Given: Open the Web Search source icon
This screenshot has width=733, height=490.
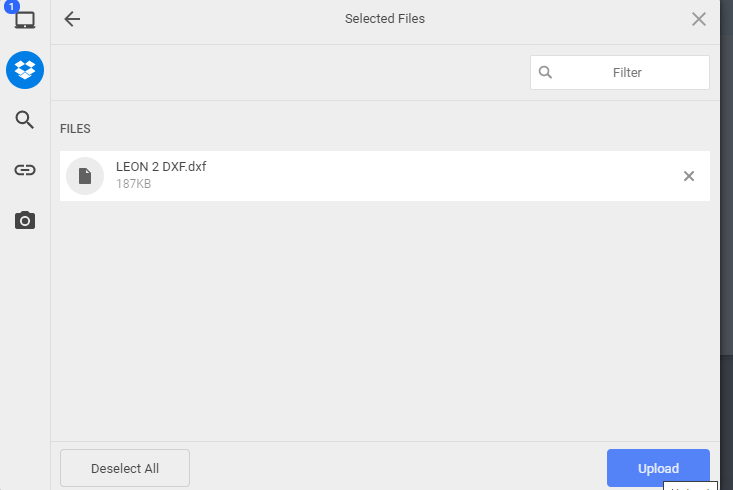Looking at the screenshot, I should click(x=25, y=120).
